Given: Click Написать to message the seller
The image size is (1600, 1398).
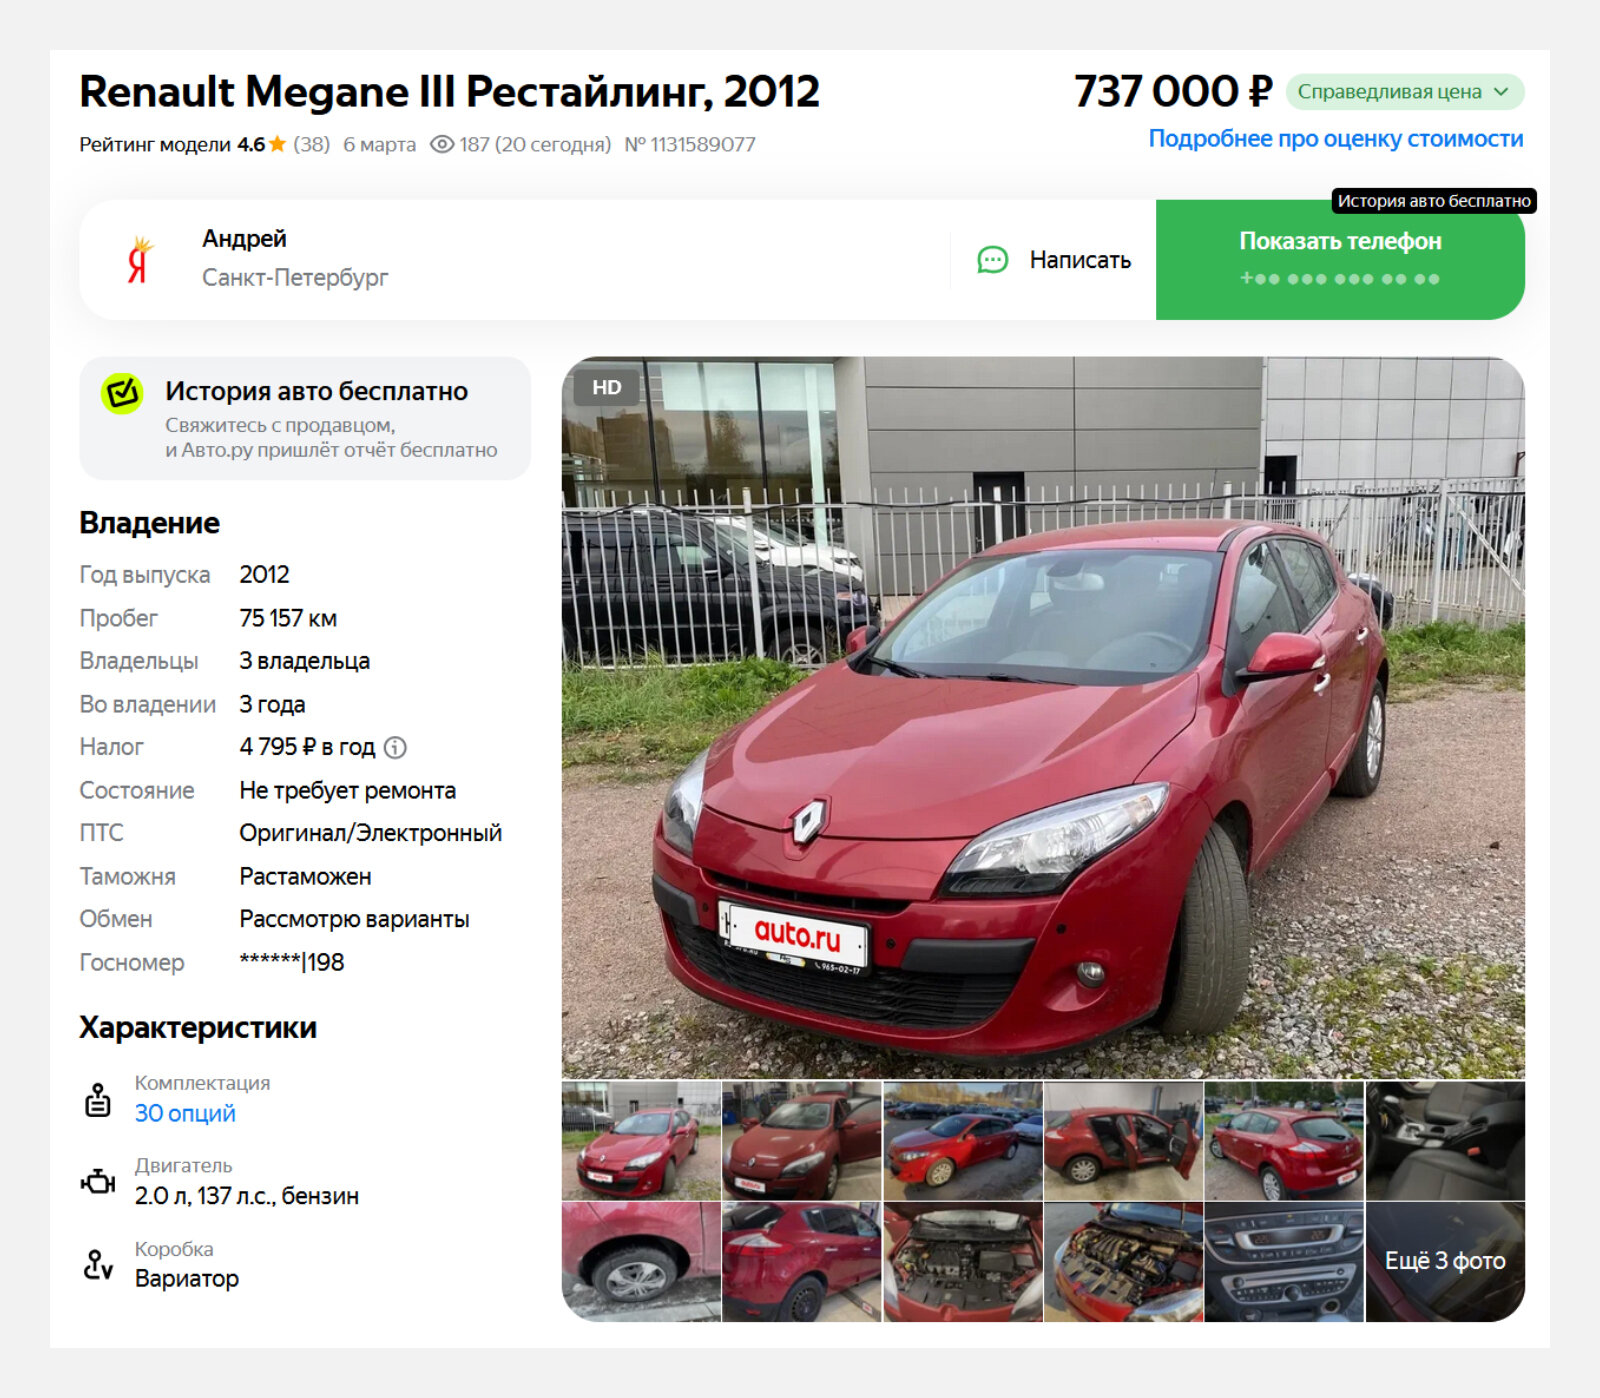Looking at the screenshot, I should [x=1054, y=260].
